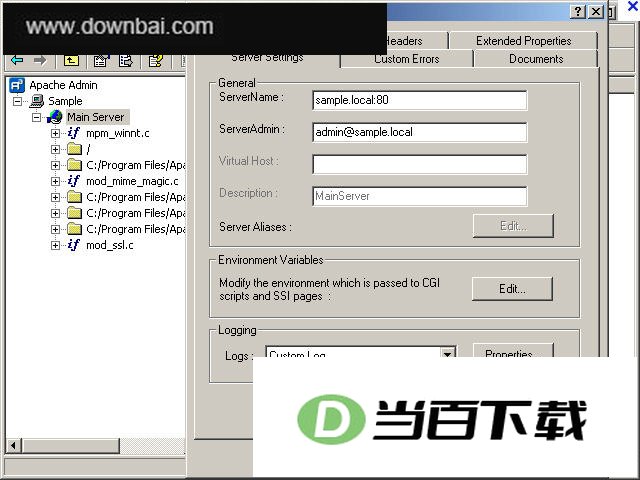Click the forward arrow toolbar icon
Viewport: 640px width, 480px height.
coord(40,61)
